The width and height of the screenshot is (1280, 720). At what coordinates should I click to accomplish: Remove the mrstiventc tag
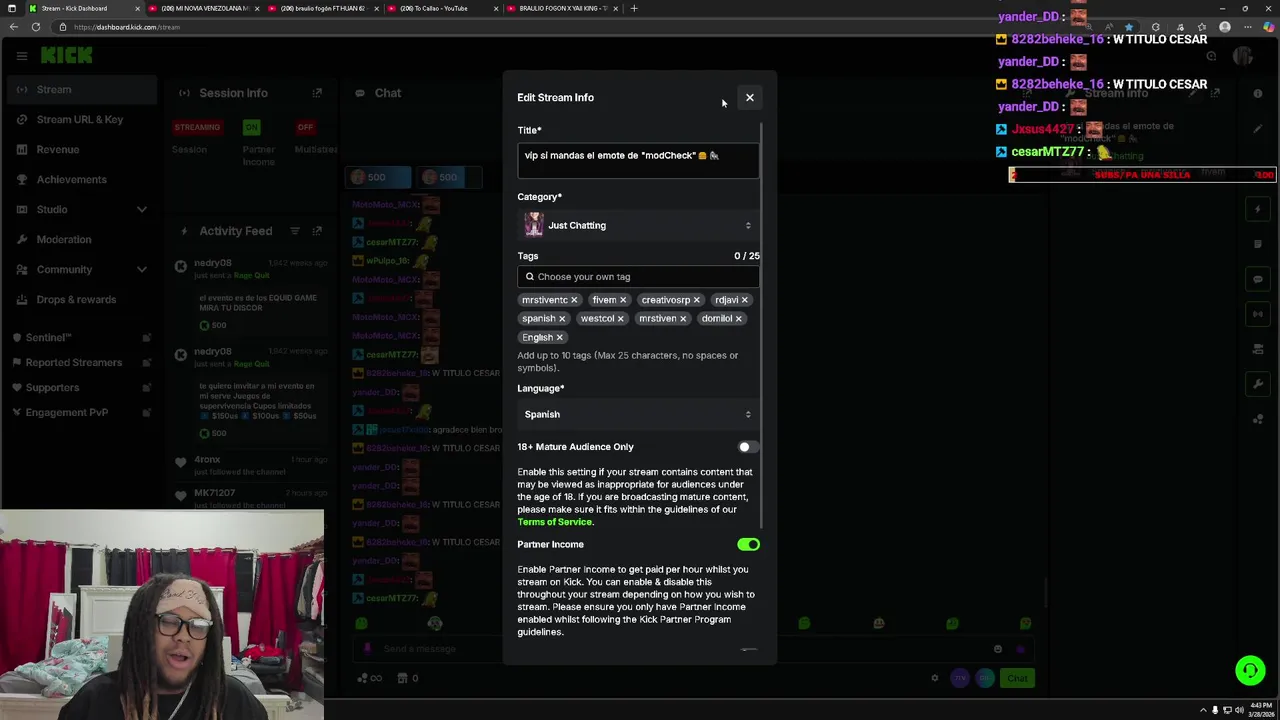point(574,300)
